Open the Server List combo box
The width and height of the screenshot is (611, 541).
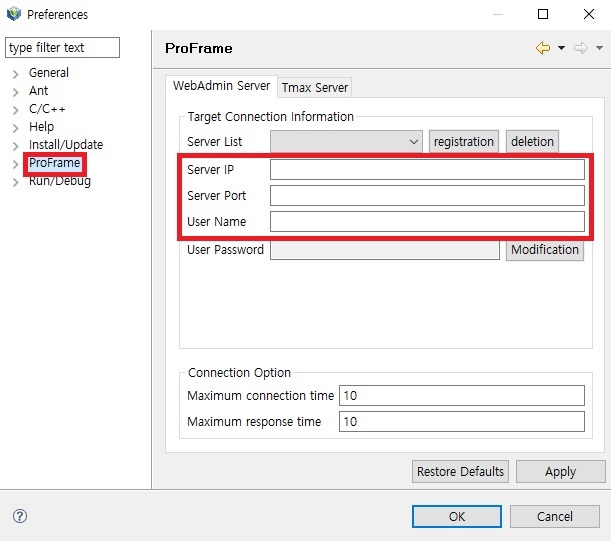(347, 142)
